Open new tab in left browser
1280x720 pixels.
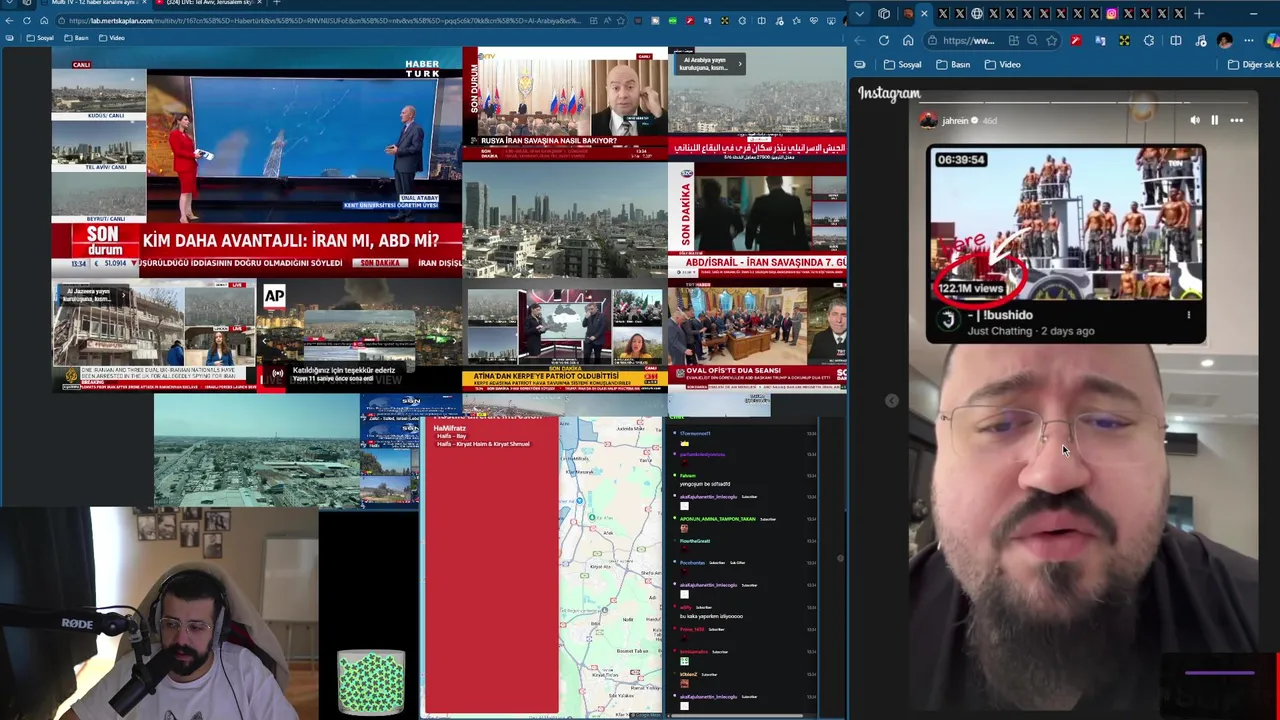tap(277, 3)
